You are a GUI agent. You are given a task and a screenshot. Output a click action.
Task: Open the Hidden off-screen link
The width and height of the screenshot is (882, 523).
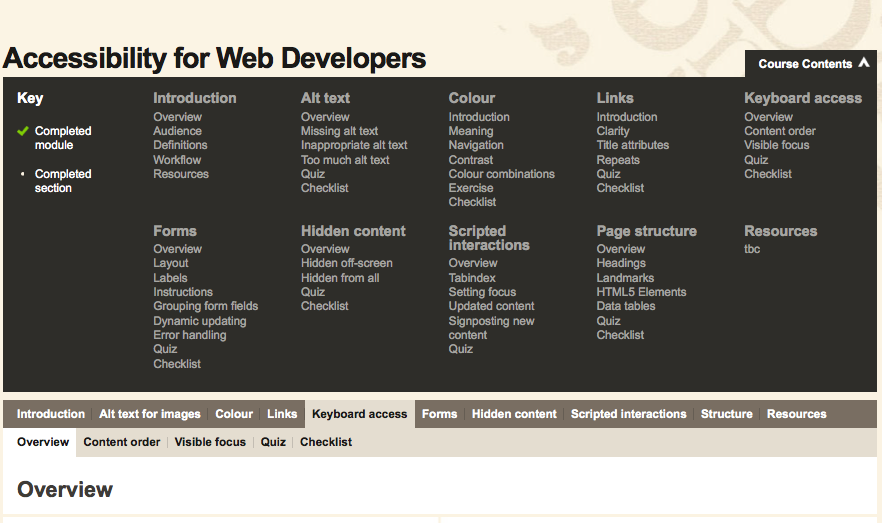coord(346,263)
